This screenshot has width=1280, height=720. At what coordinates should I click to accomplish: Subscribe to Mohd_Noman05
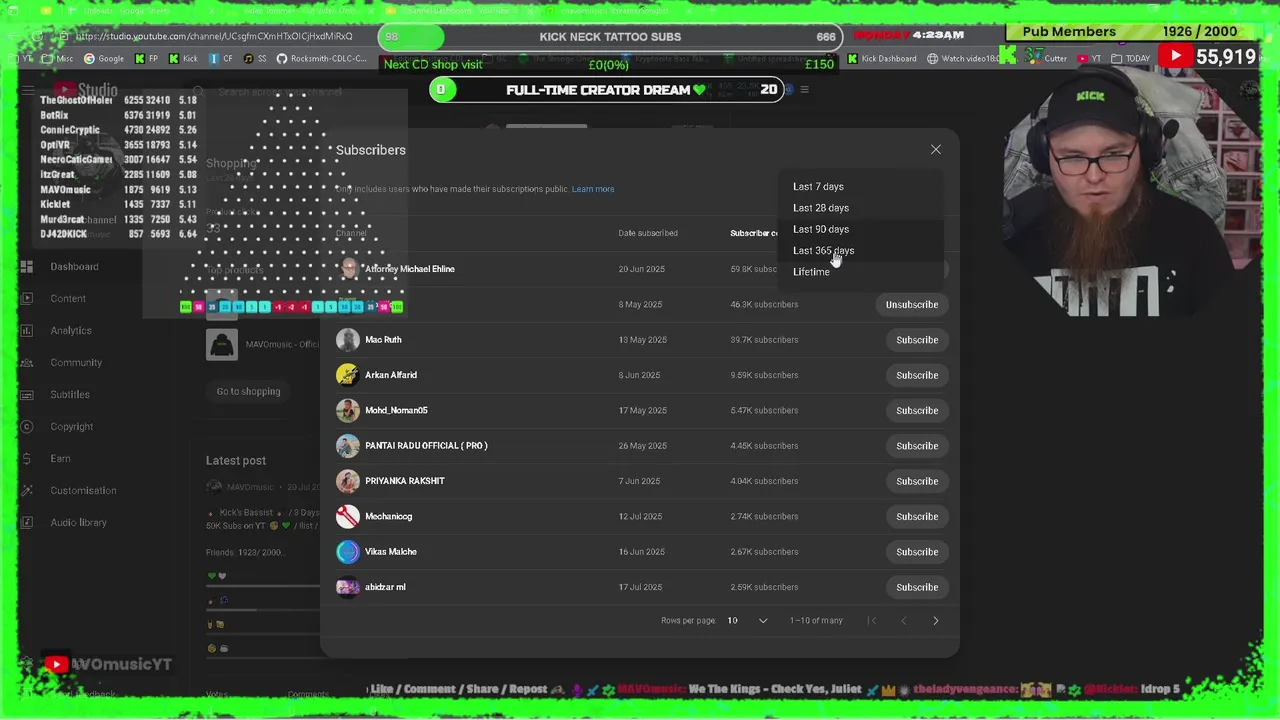(x=917, y=411)
